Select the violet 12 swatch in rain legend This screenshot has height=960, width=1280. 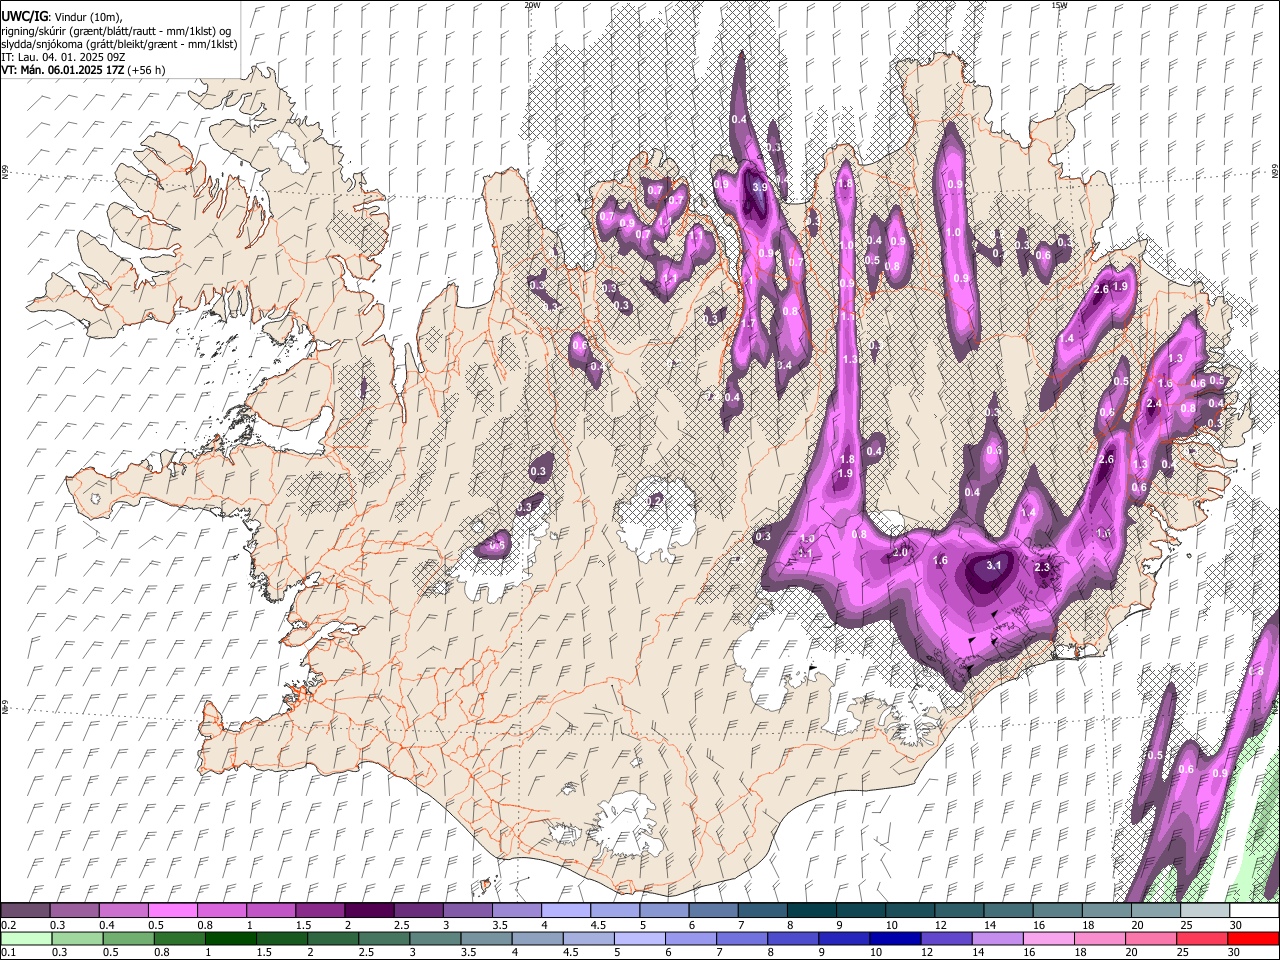(x=945, y=938)
